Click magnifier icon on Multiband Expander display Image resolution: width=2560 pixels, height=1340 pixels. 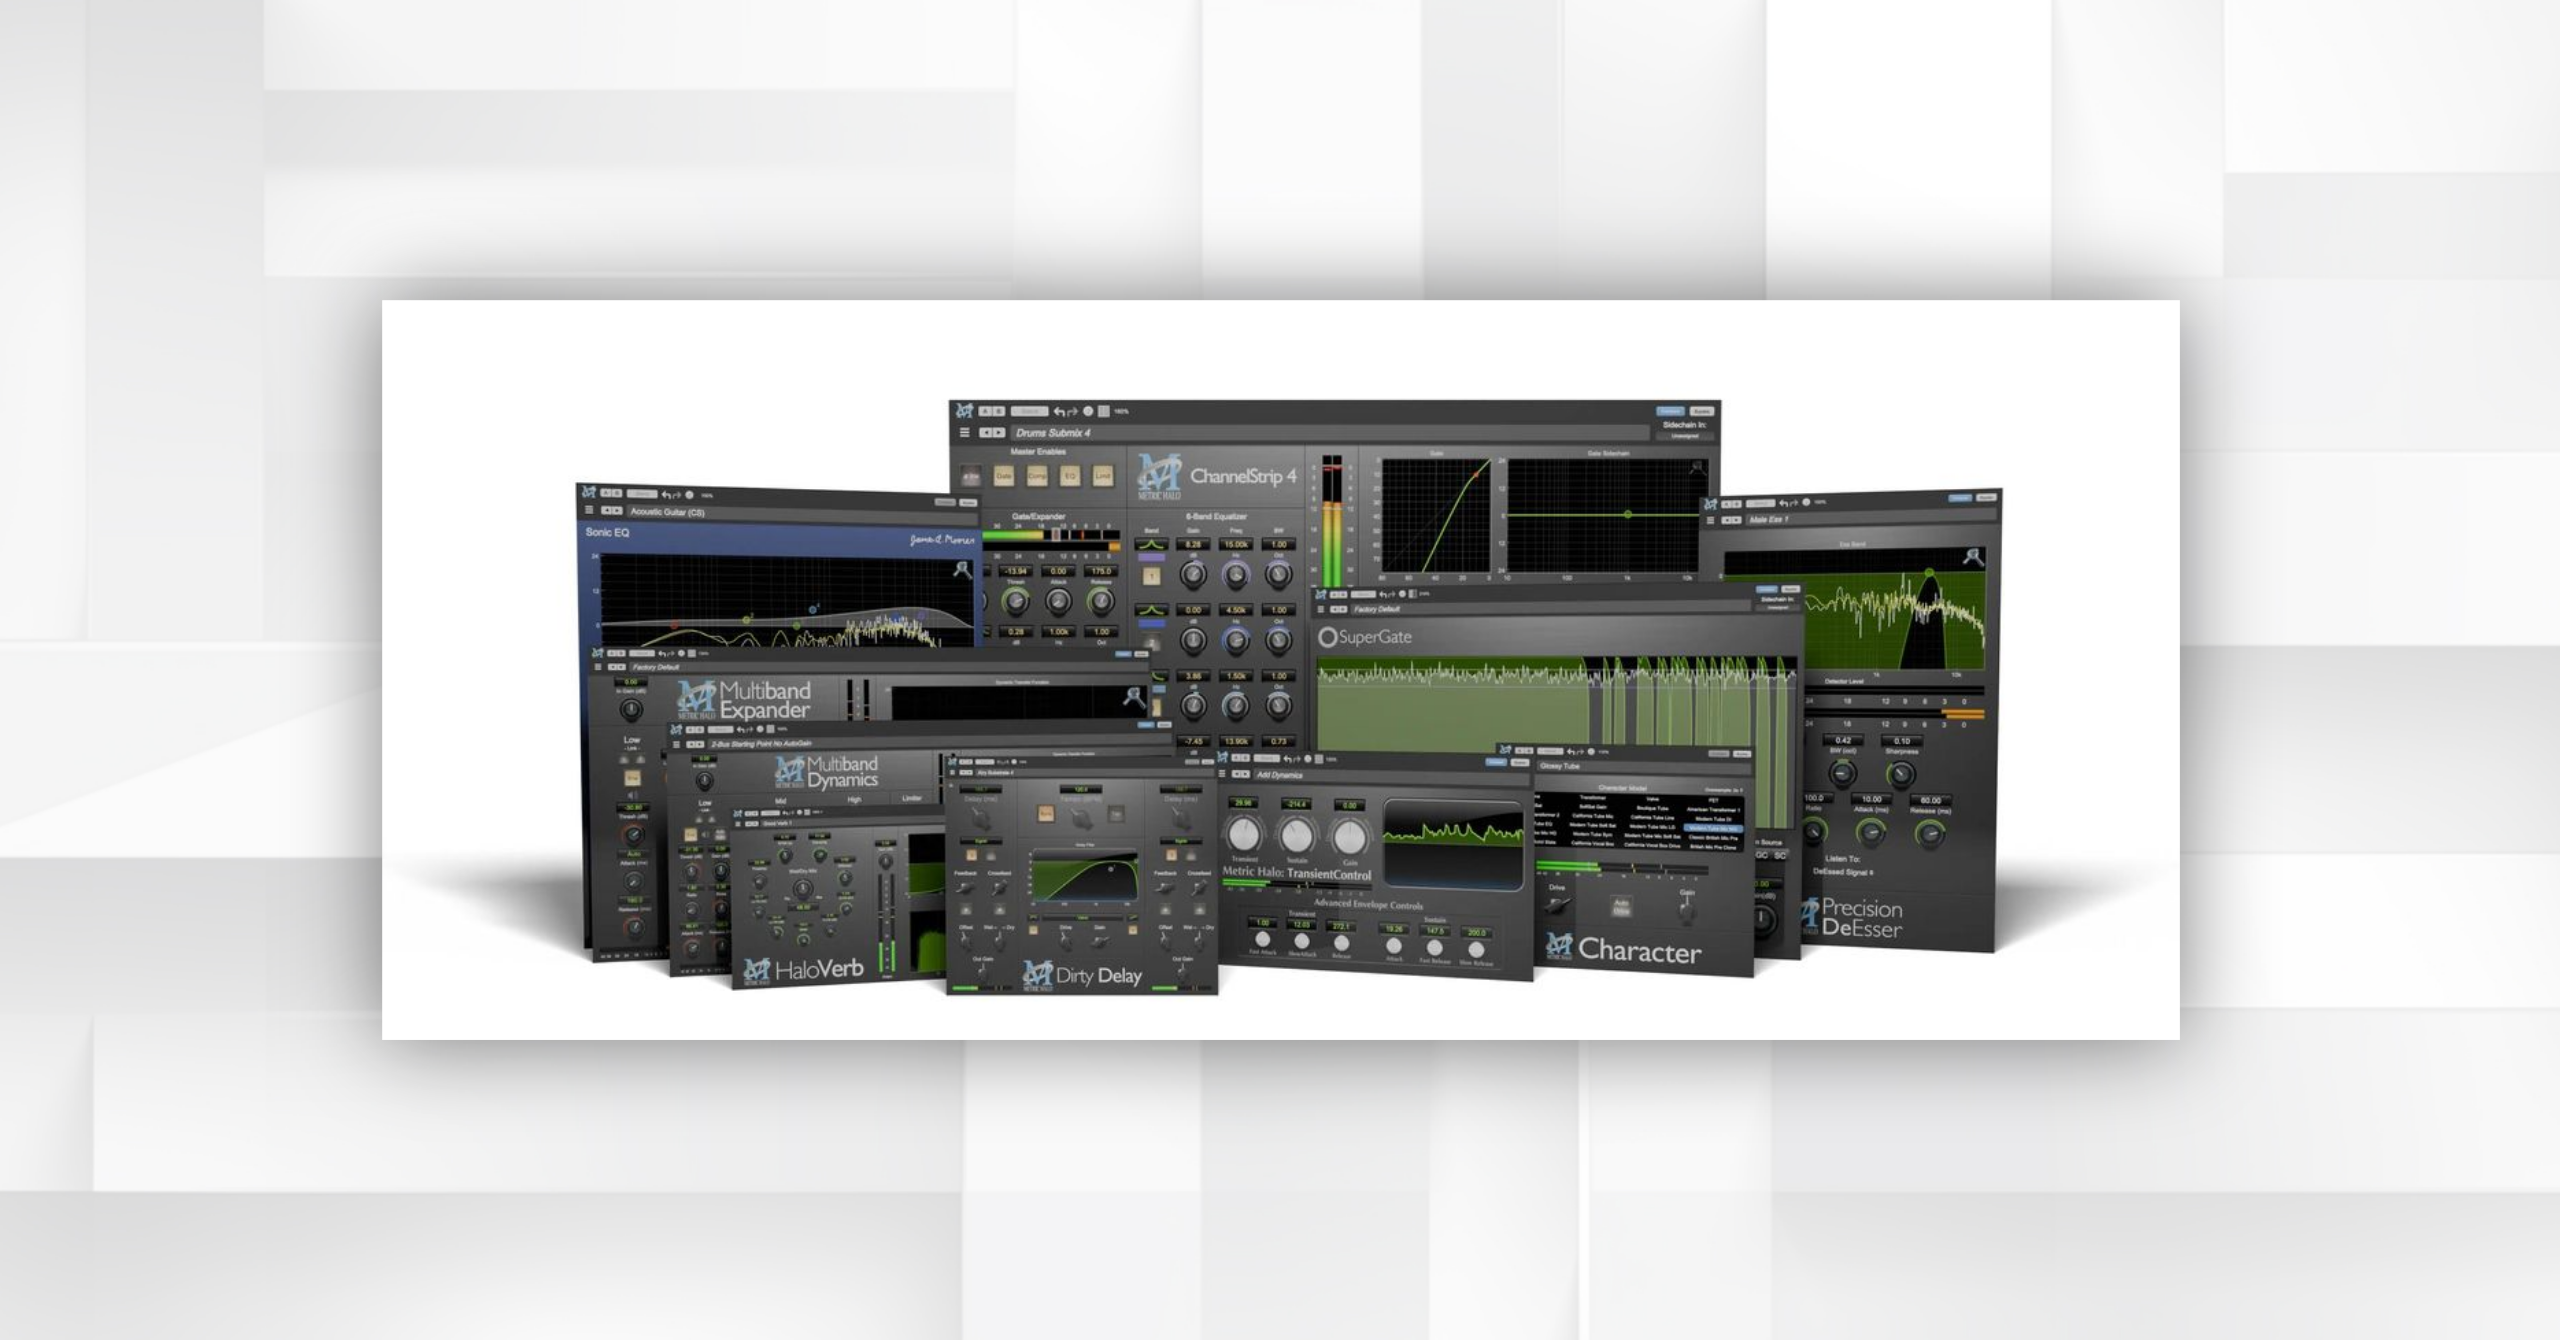point(1134,698)
